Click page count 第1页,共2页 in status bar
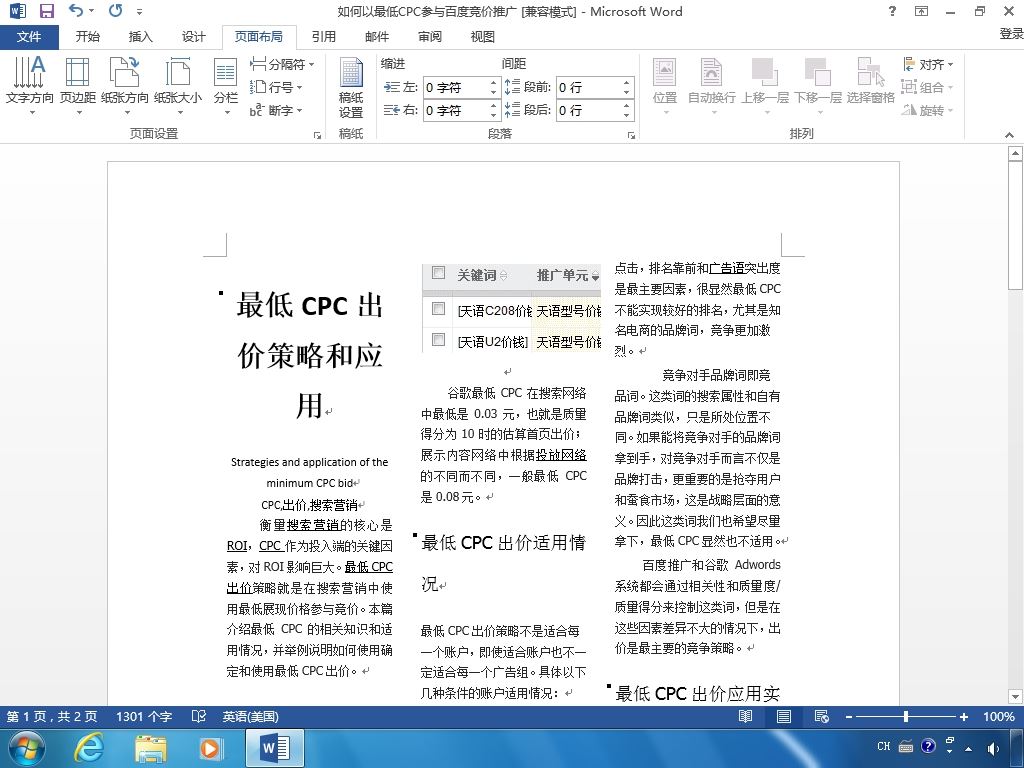The image size is (1024, 768). point(52,716)
